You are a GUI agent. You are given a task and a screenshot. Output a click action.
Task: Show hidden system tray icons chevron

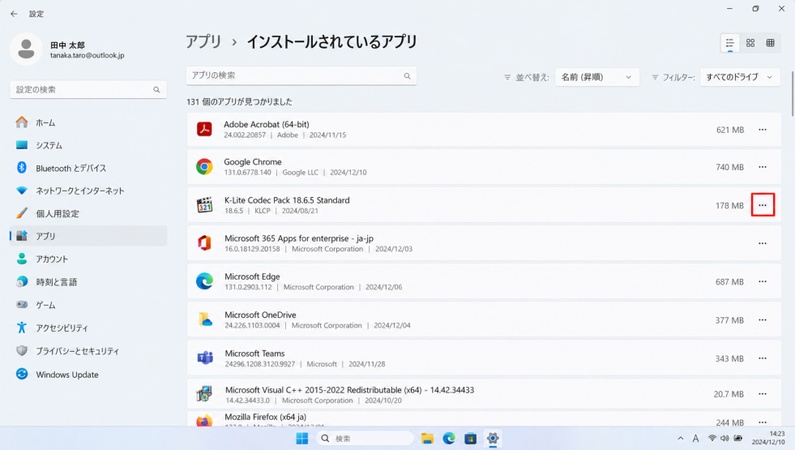coord(680,438)
